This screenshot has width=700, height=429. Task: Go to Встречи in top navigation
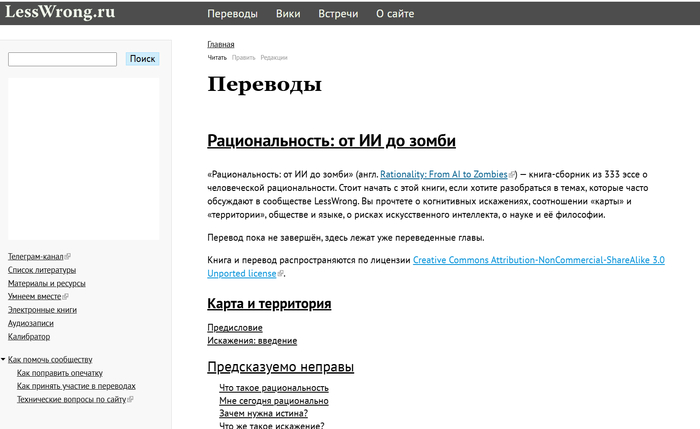coord(338,14)
